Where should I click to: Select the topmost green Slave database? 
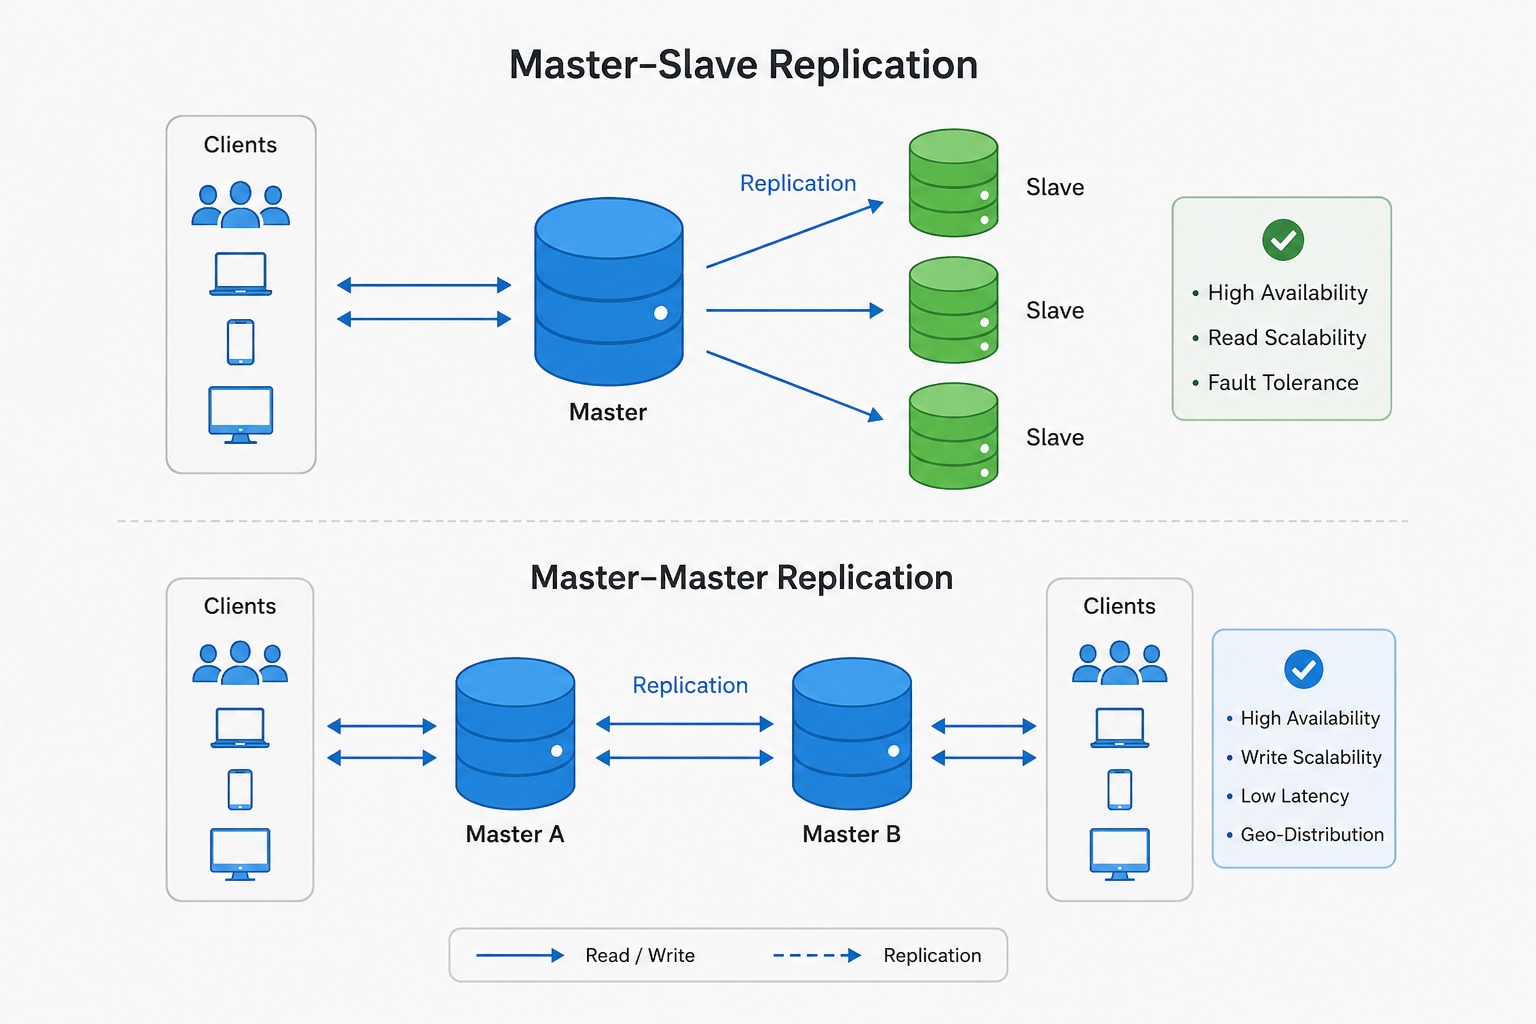click(x=953, y=182)
